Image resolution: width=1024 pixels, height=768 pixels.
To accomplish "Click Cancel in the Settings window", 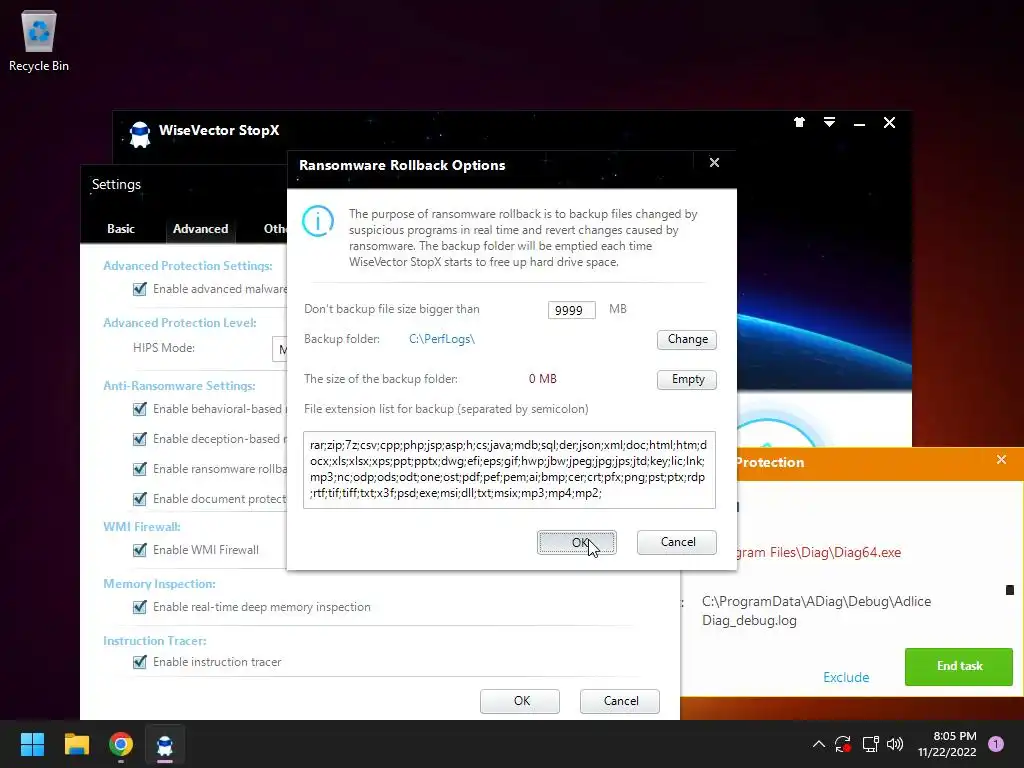I will tap(620, 701).
